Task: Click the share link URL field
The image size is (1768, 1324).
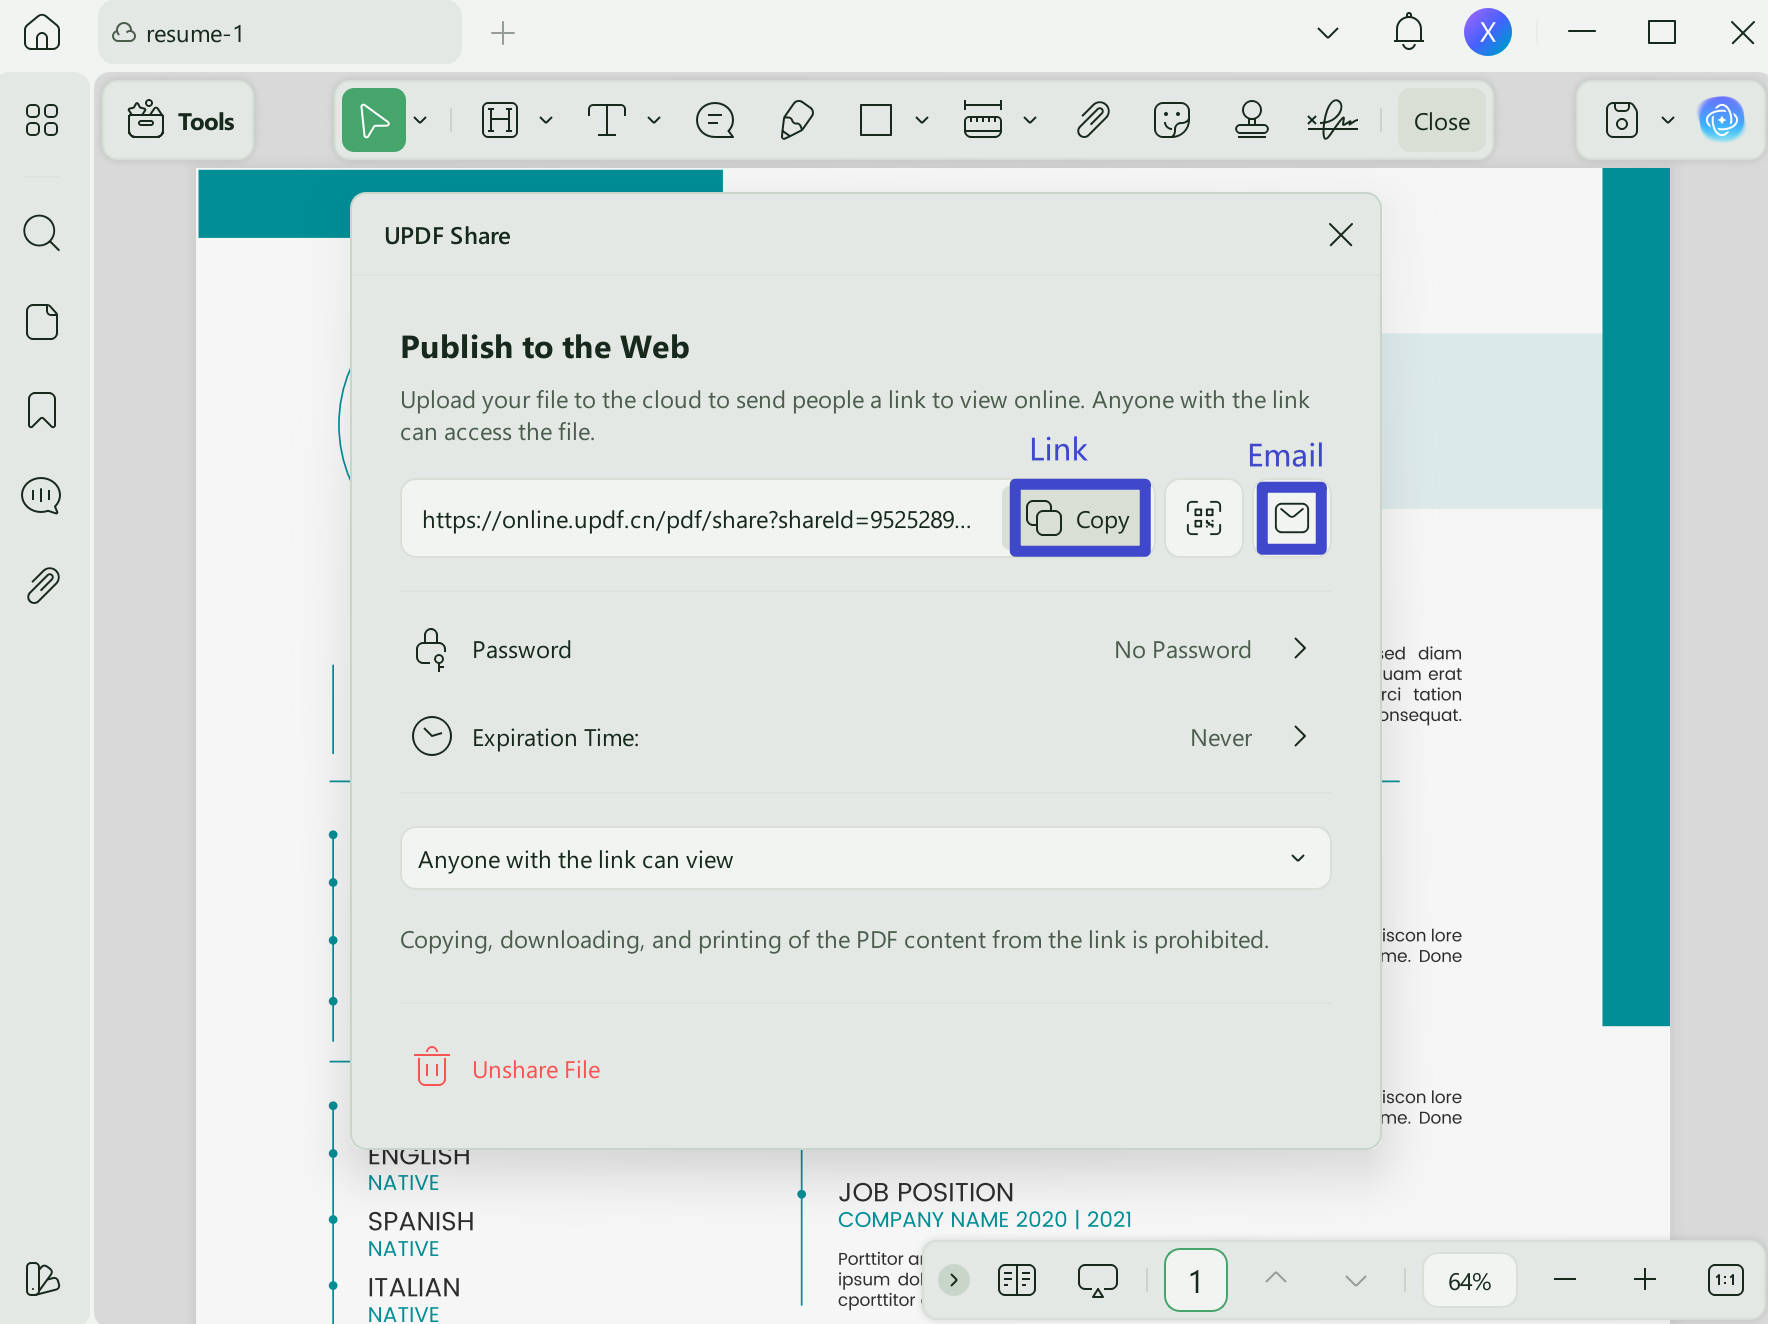Action: pos(701,518)
